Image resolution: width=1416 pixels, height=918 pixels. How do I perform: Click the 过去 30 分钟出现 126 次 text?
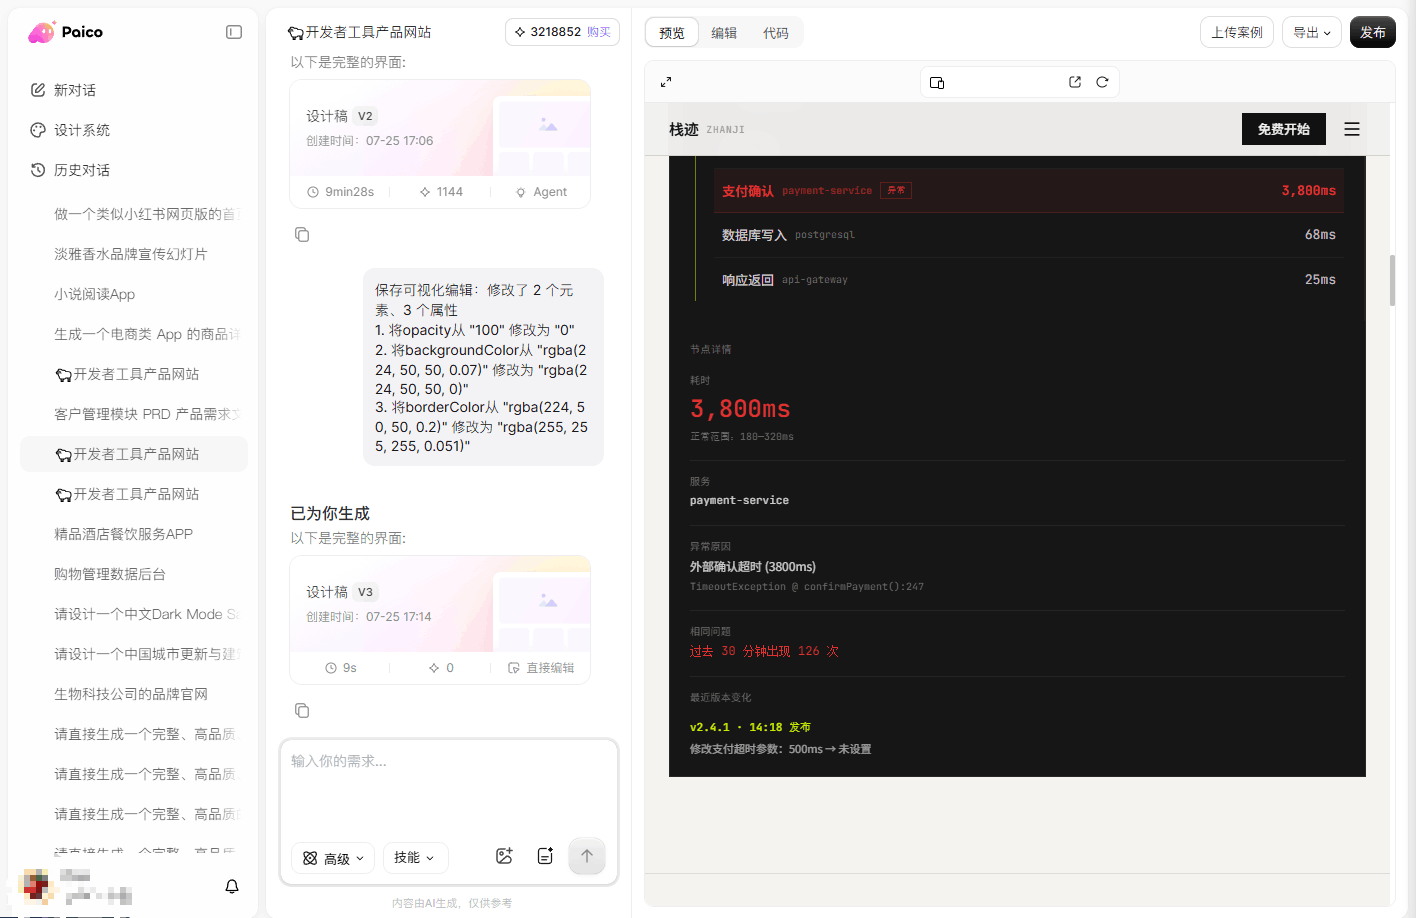[x=764, y=651]
